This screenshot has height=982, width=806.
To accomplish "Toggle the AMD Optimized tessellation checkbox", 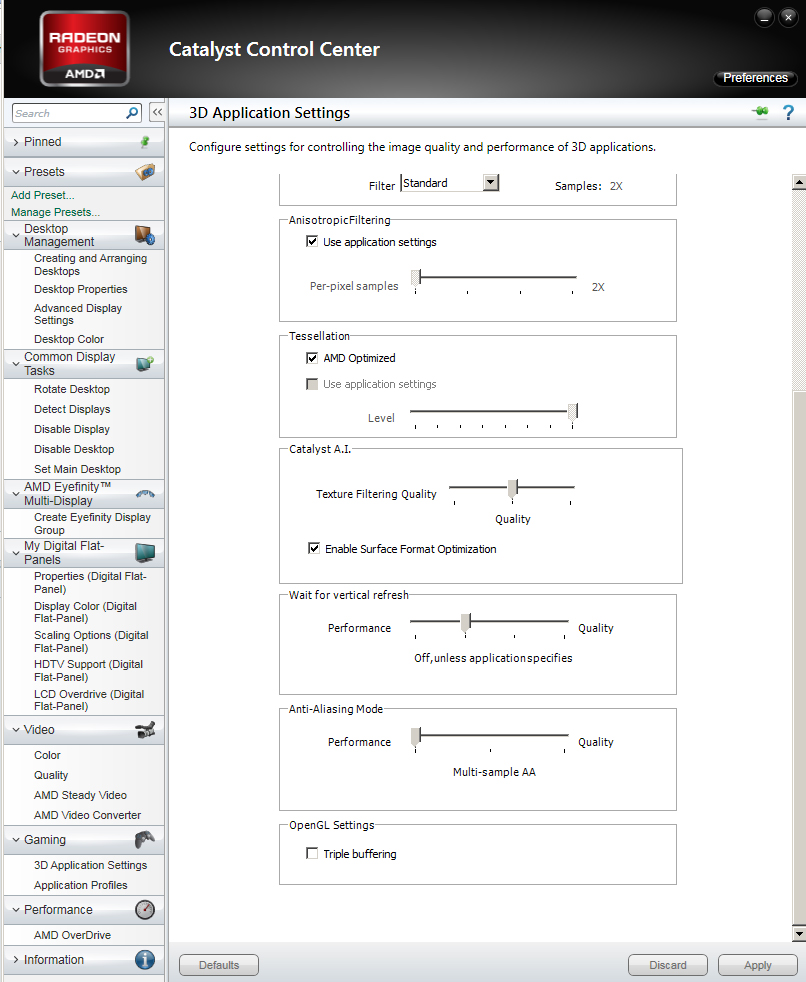I will pos(312,358).
